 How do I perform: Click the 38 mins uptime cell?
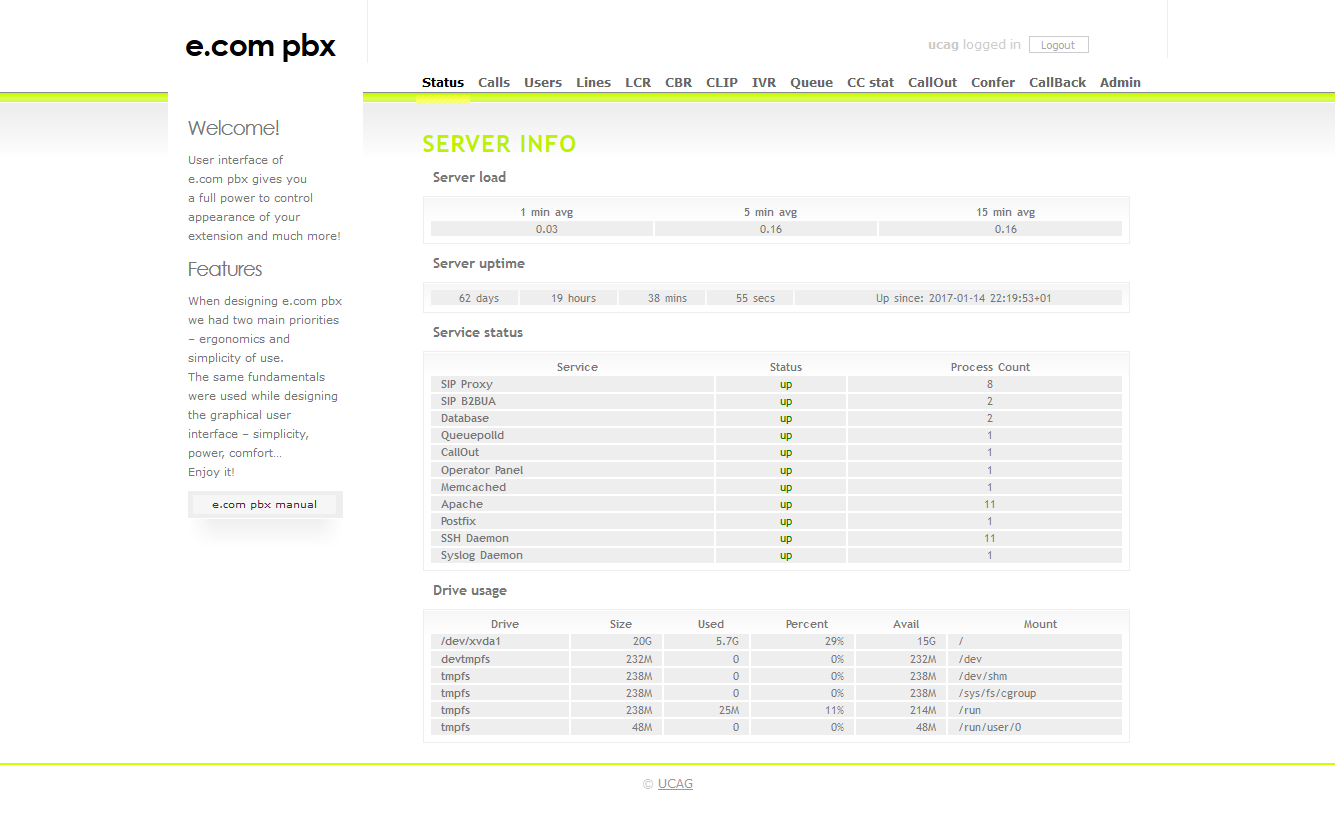(662, 298)
